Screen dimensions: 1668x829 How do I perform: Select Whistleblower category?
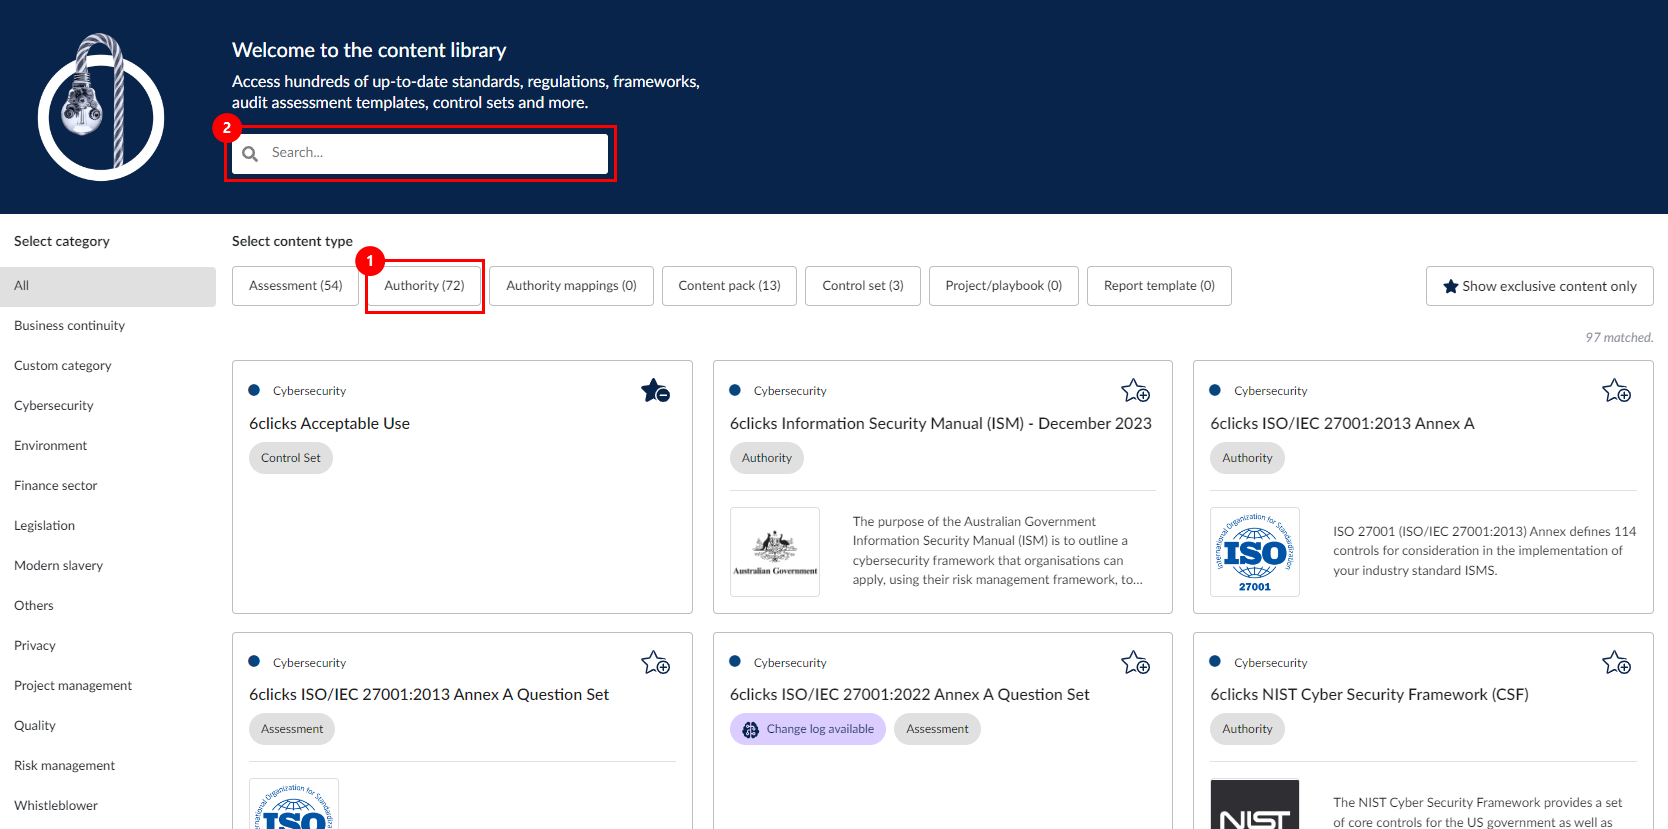click(x=108, y=806)
